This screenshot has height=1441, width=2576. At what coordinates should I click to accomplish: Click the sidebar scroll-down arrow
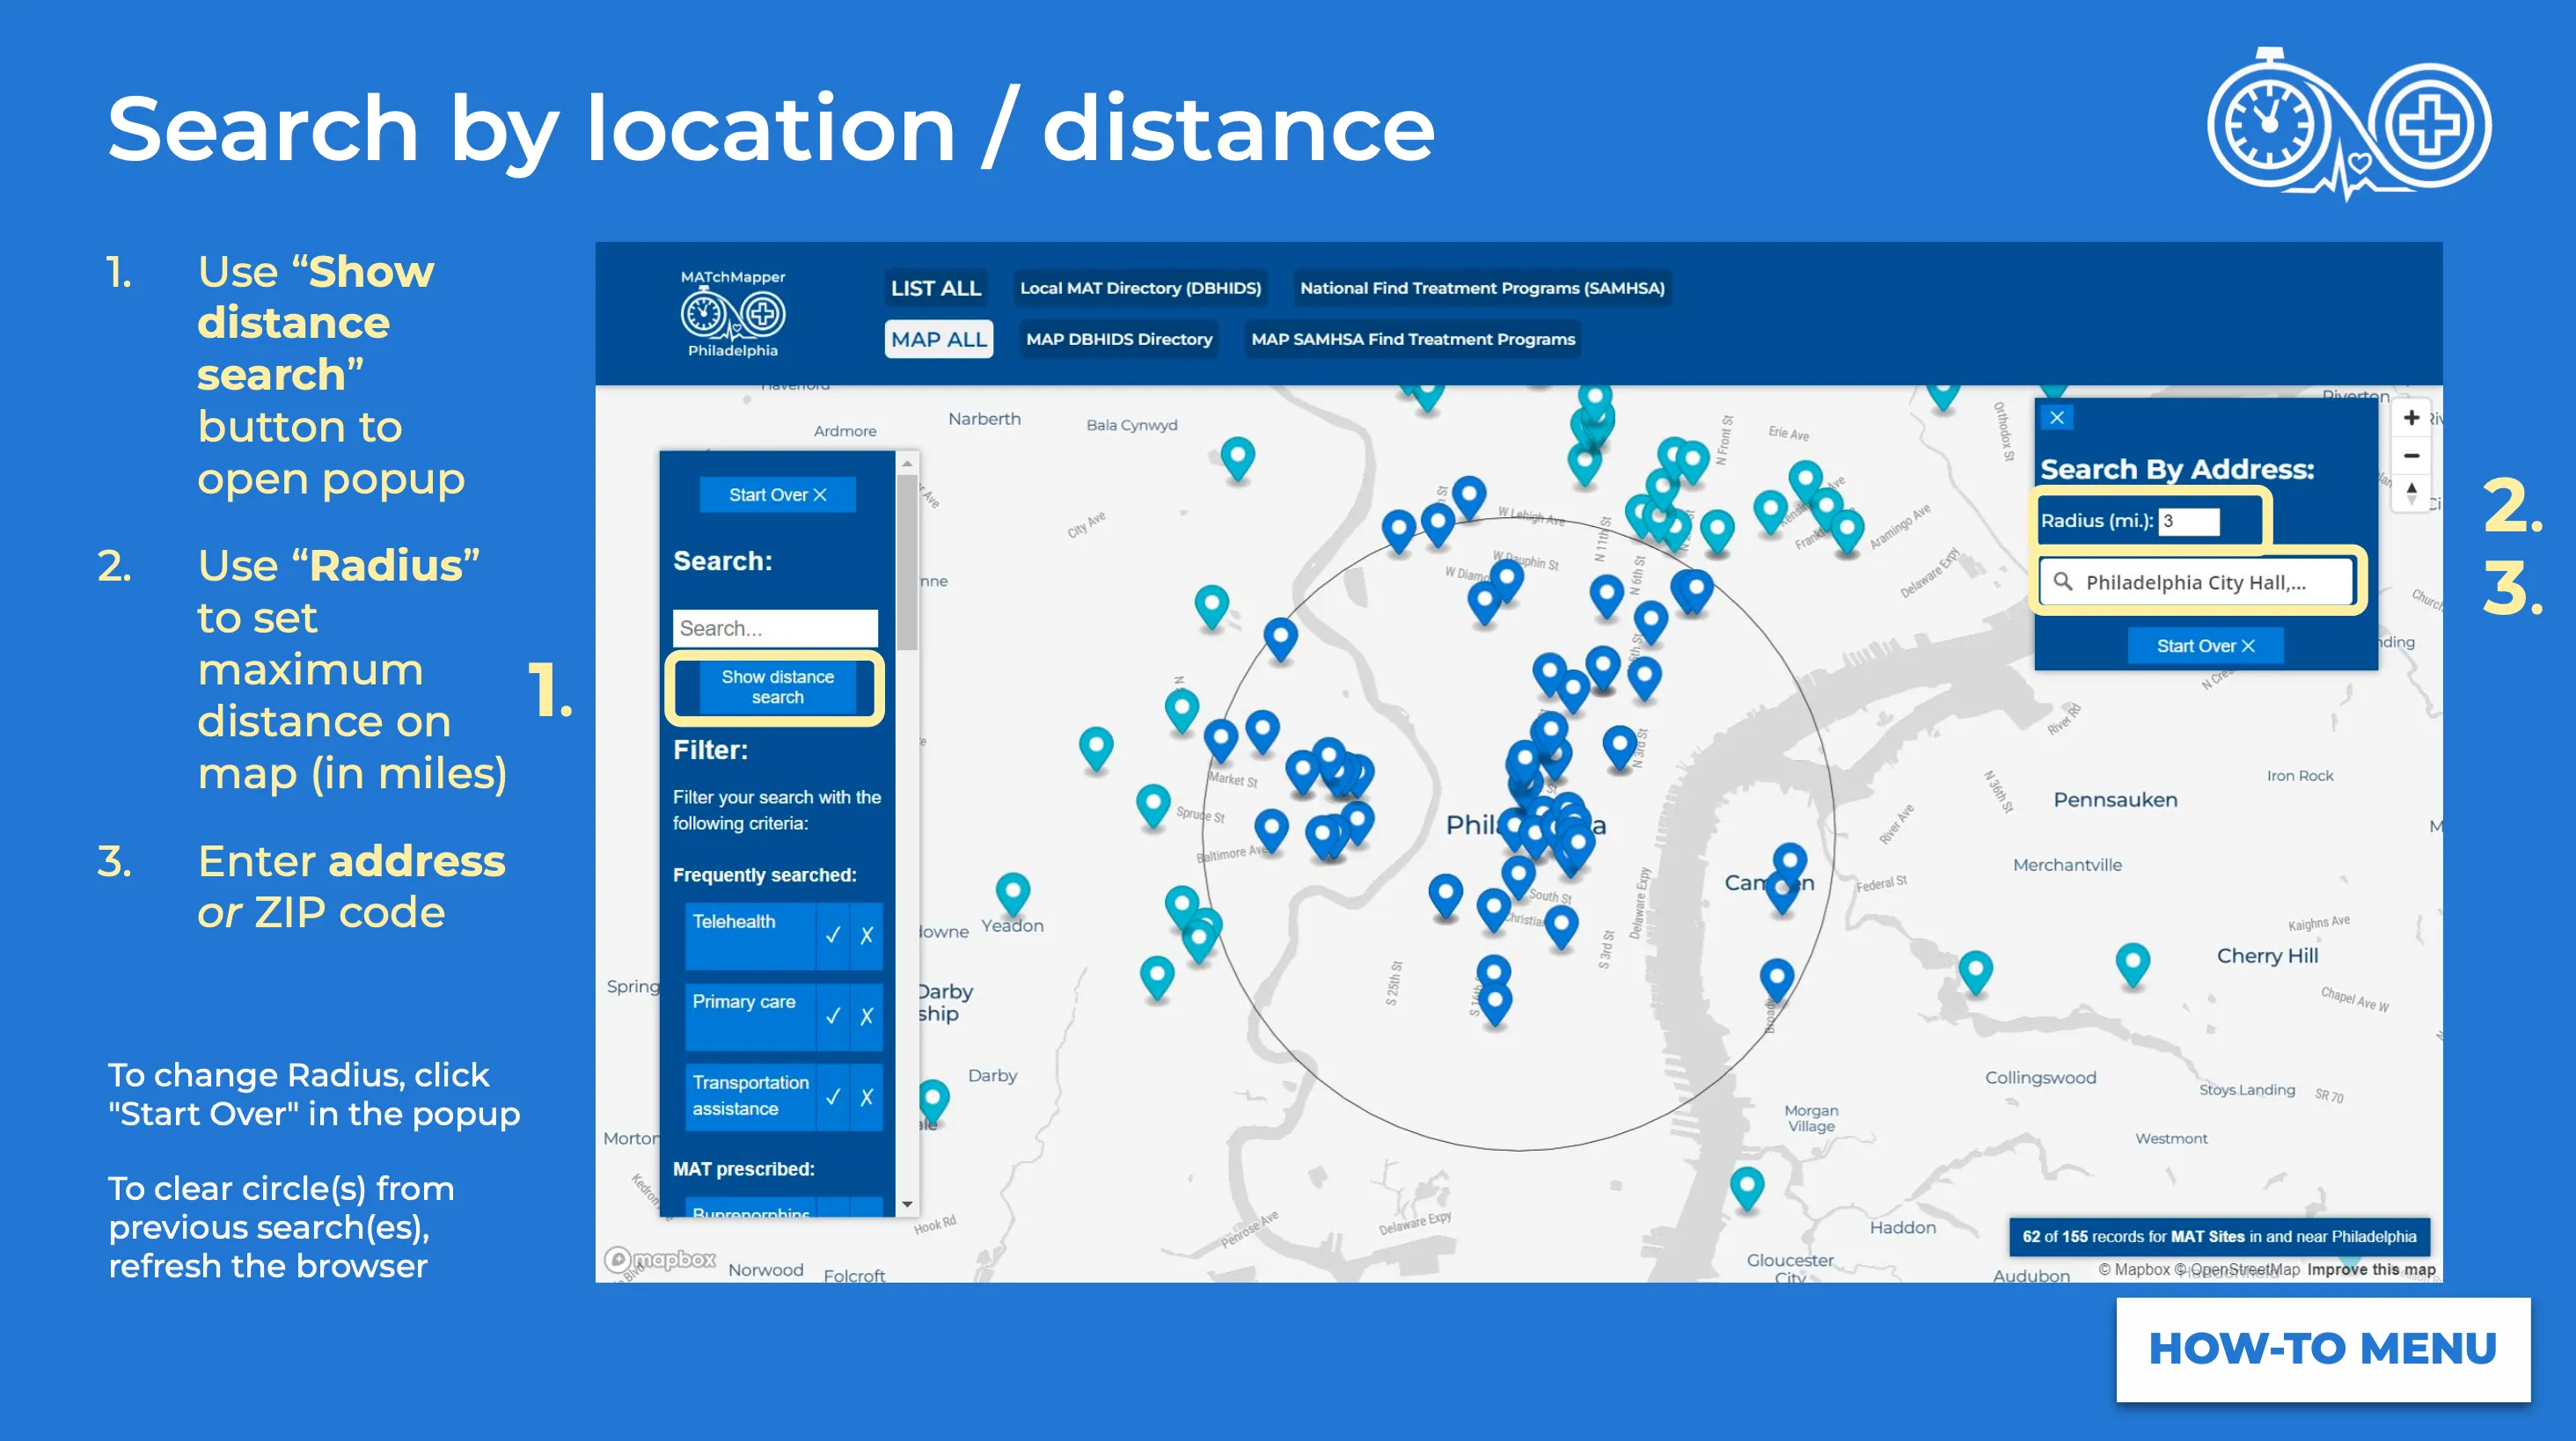pyautogui.click(x=907, y=1204)
